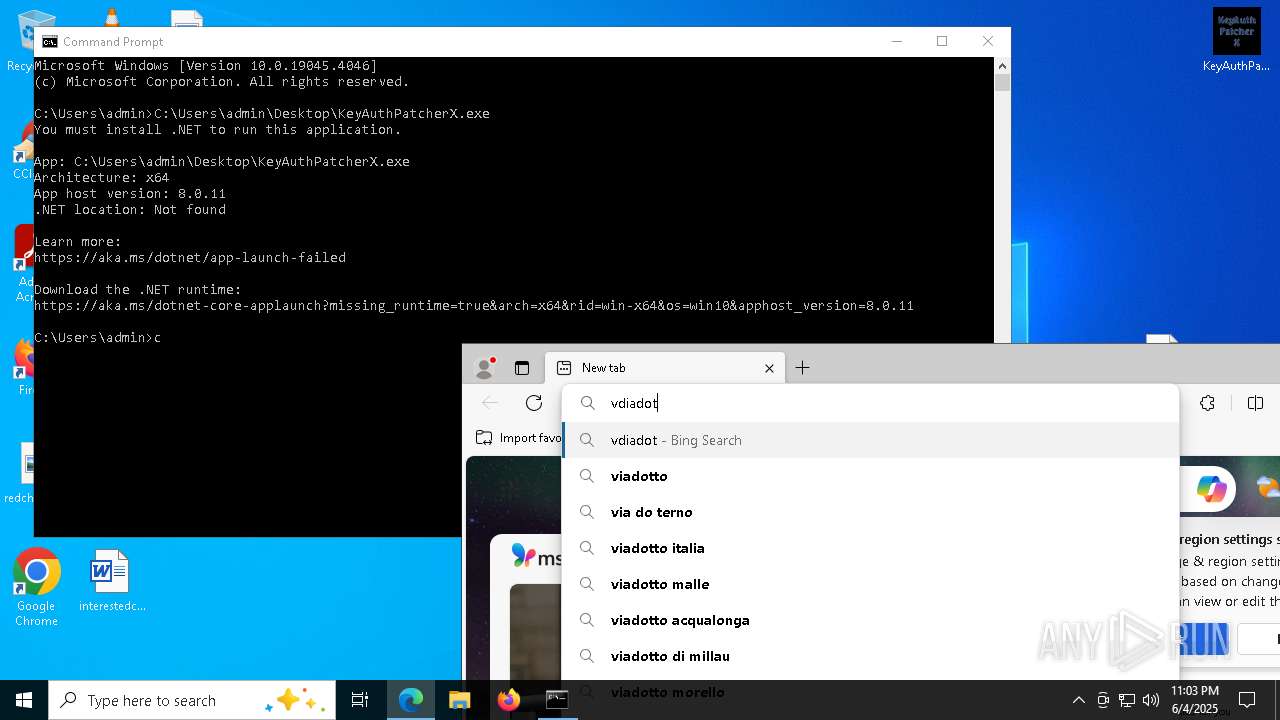
Task: Select Google Chrome desktop shortcut
Action: pos(36,588)
